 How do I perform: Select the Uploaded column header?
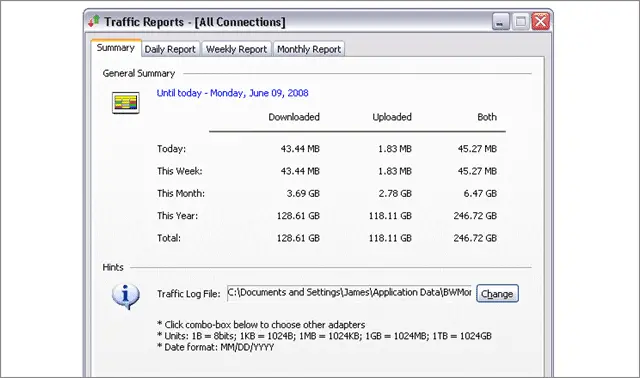392,117
